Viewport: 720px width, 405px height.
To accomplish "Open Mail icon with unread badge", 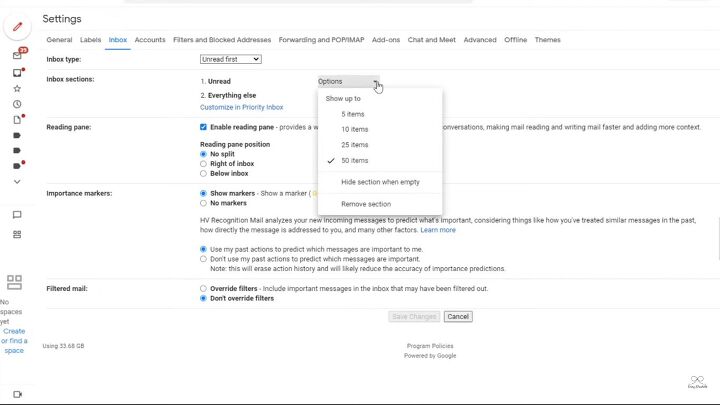I will click(18, 55).
